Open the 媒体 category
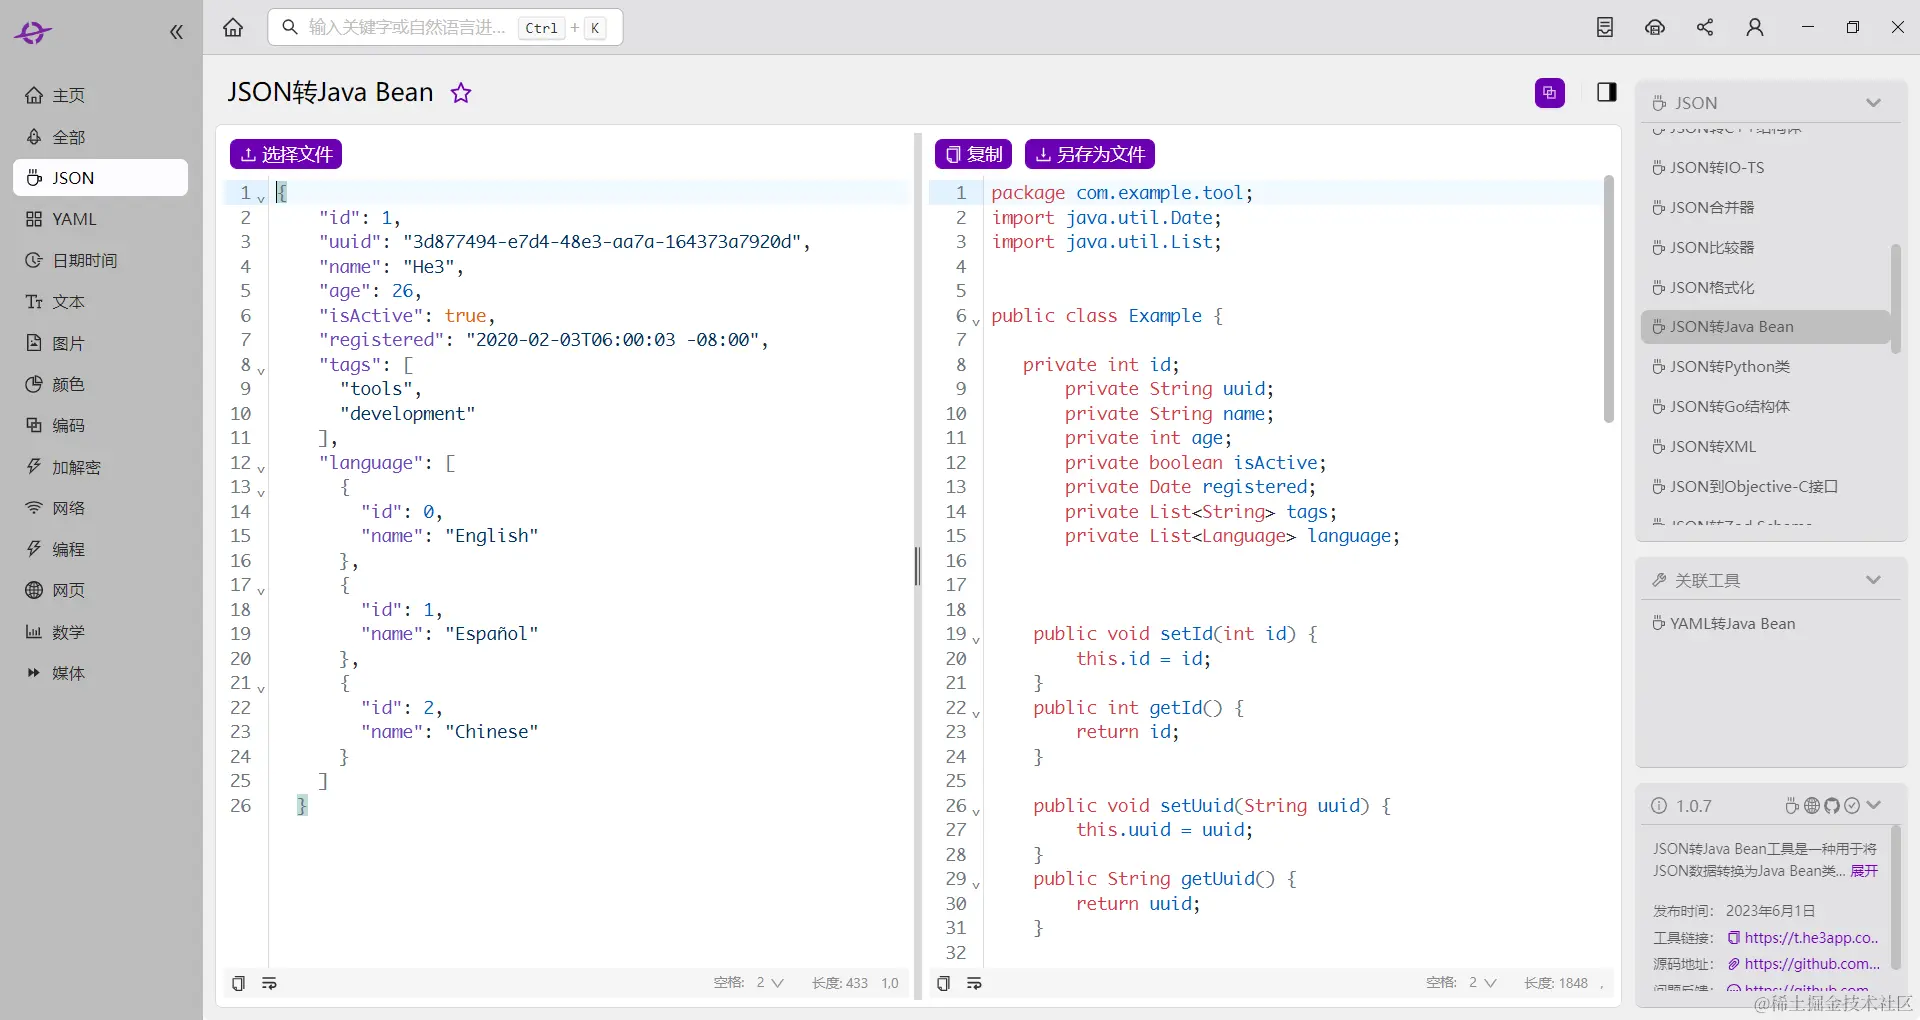Screen dimensions: 1920x1020 pos(100,673)
